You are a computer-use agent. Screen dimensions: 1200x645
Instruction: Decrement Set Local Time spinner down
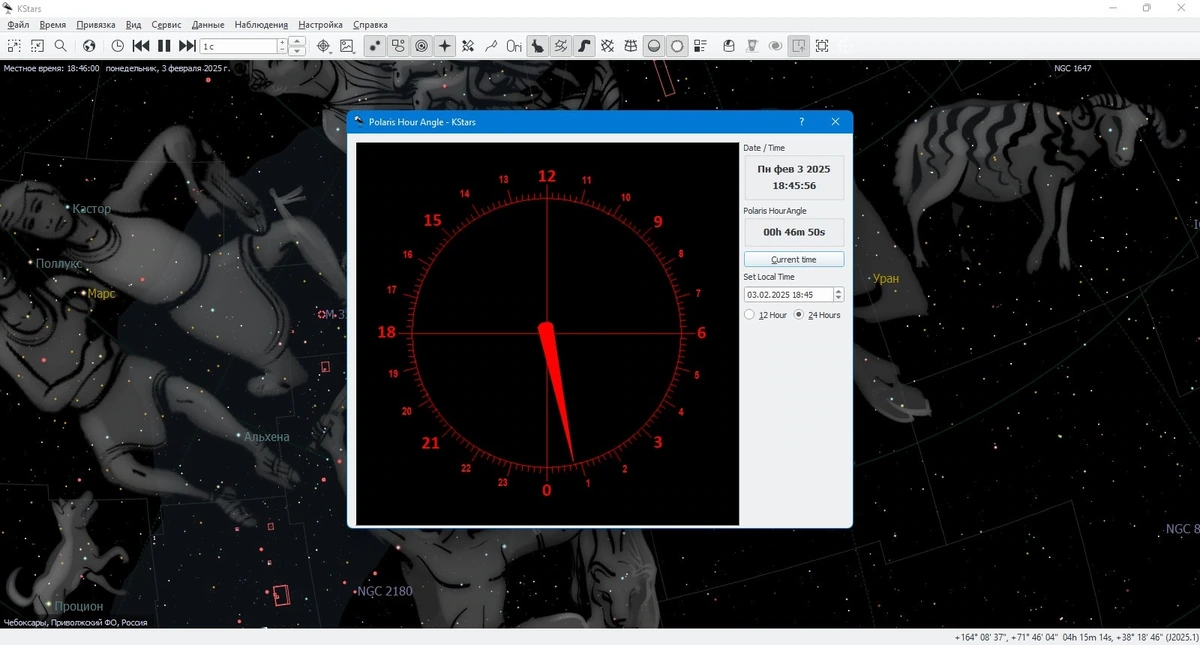(x=838, y=298)
